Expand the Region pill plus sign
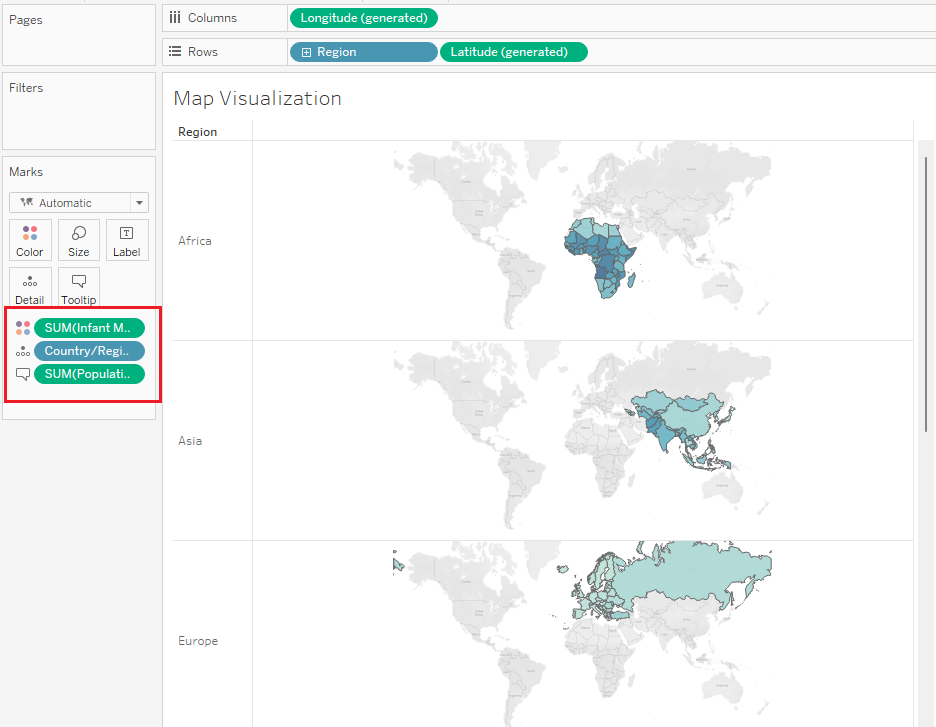This screenshot has width=936, height=727. tap(307, 52)
